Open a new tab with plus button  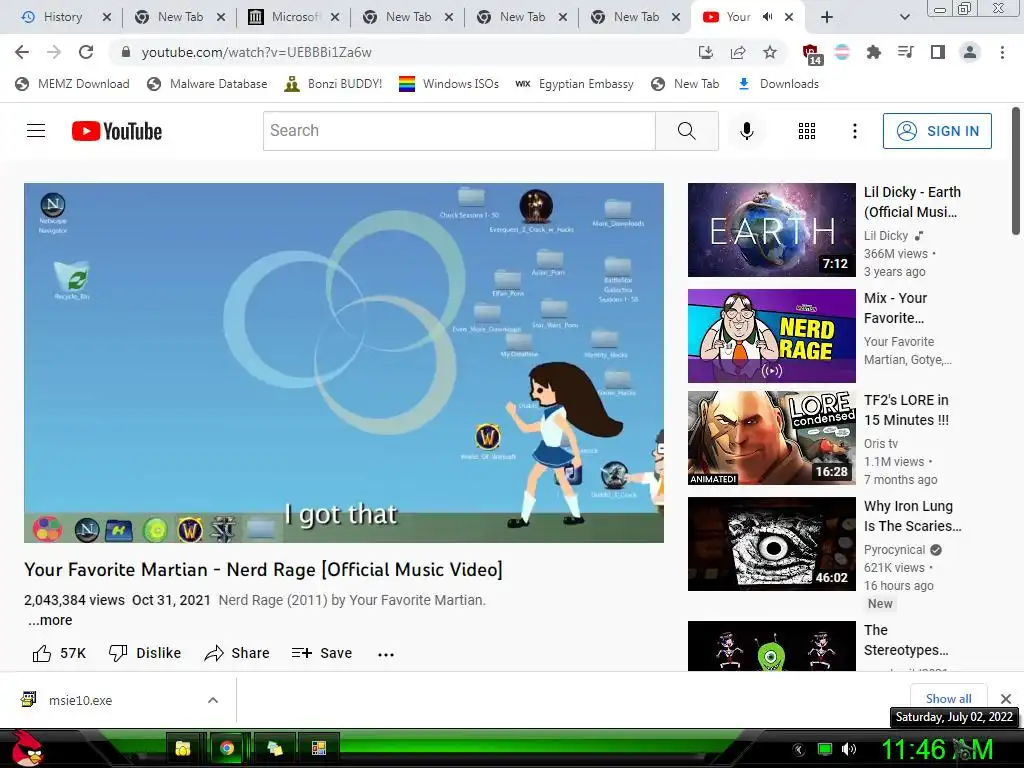click(x=827, y=18)
